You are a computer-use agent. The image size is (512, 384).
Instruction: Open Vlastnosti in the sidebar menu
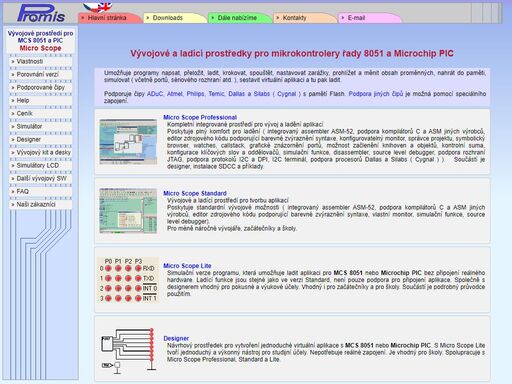click(x=41, y=61)
